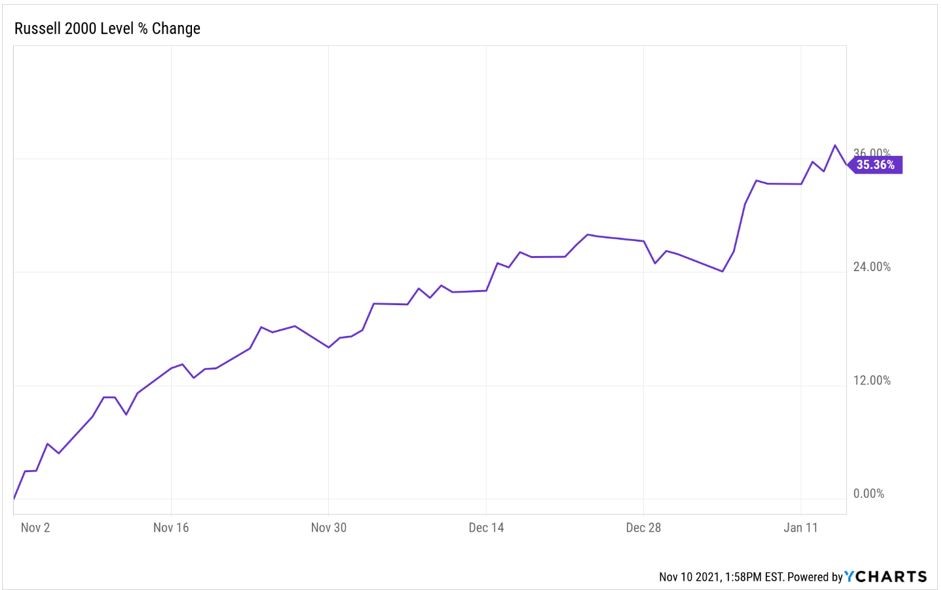Select the Nov 2 x-axis label
941x590 pixels.
(35, 526)
